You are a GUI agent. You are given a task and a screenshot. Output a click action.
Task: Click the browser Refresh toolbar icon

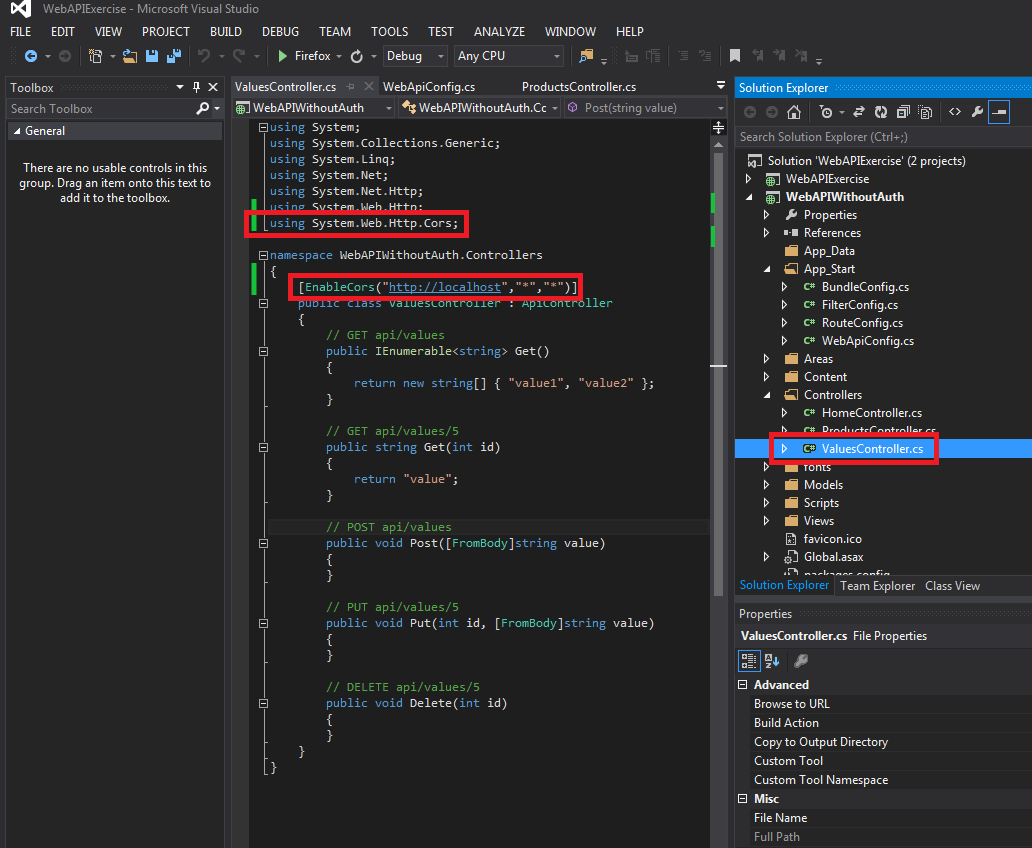pos(357,57)
